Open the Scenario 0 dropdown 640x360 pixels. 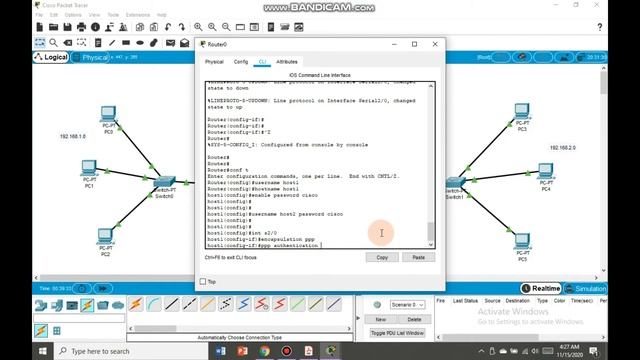(407, 304)
